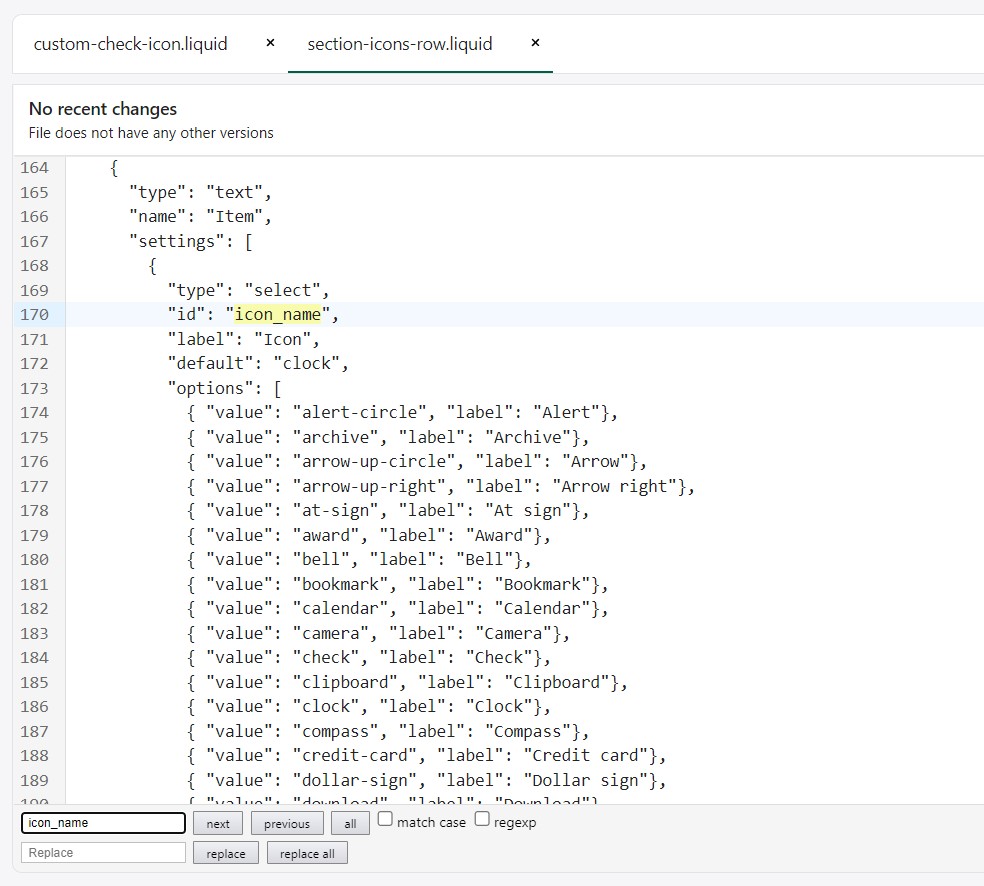The height and width of the screenshot is (886, 984).
Task: Click the file versions status message
Action: point(151,133)
